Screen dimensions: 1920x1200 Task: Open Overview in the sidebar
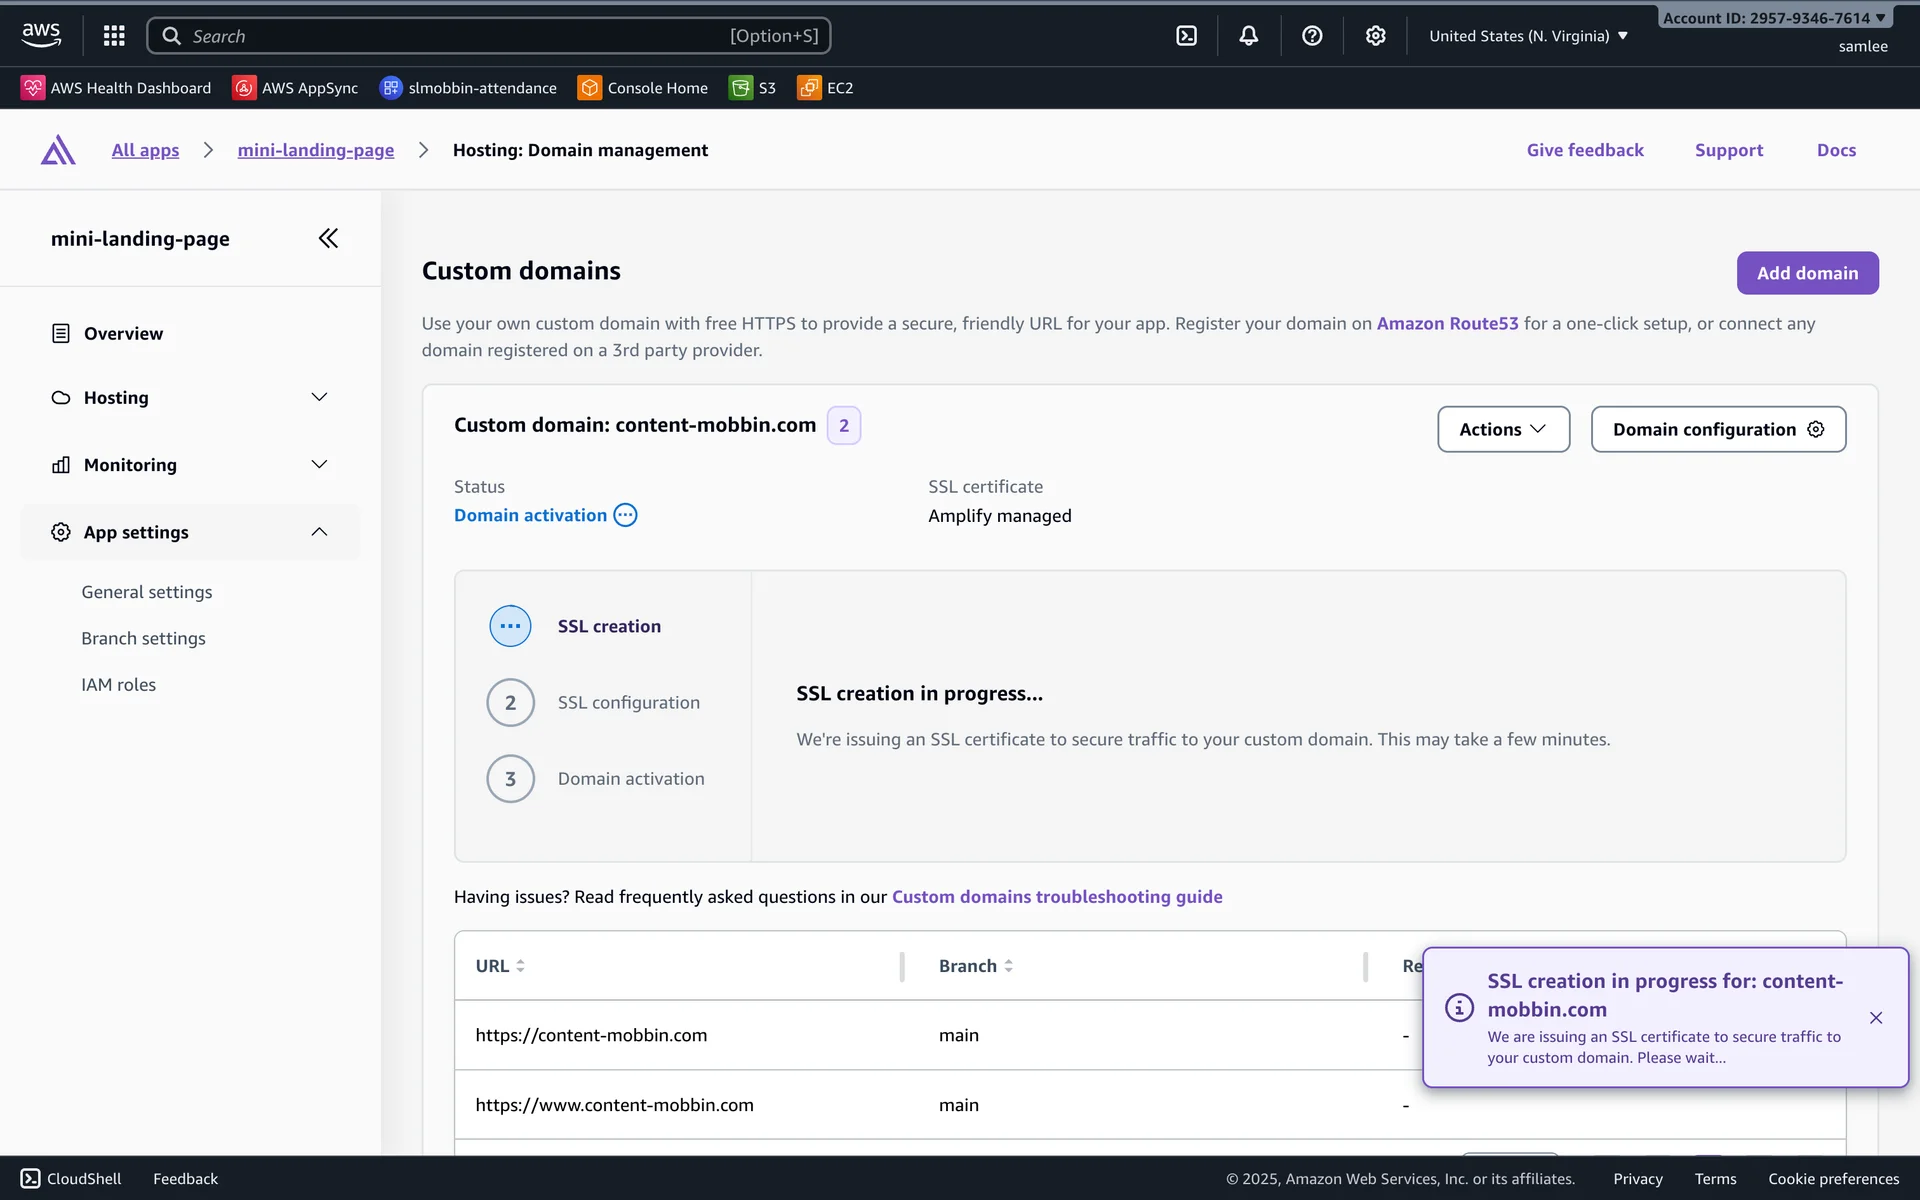click(123, 333)
